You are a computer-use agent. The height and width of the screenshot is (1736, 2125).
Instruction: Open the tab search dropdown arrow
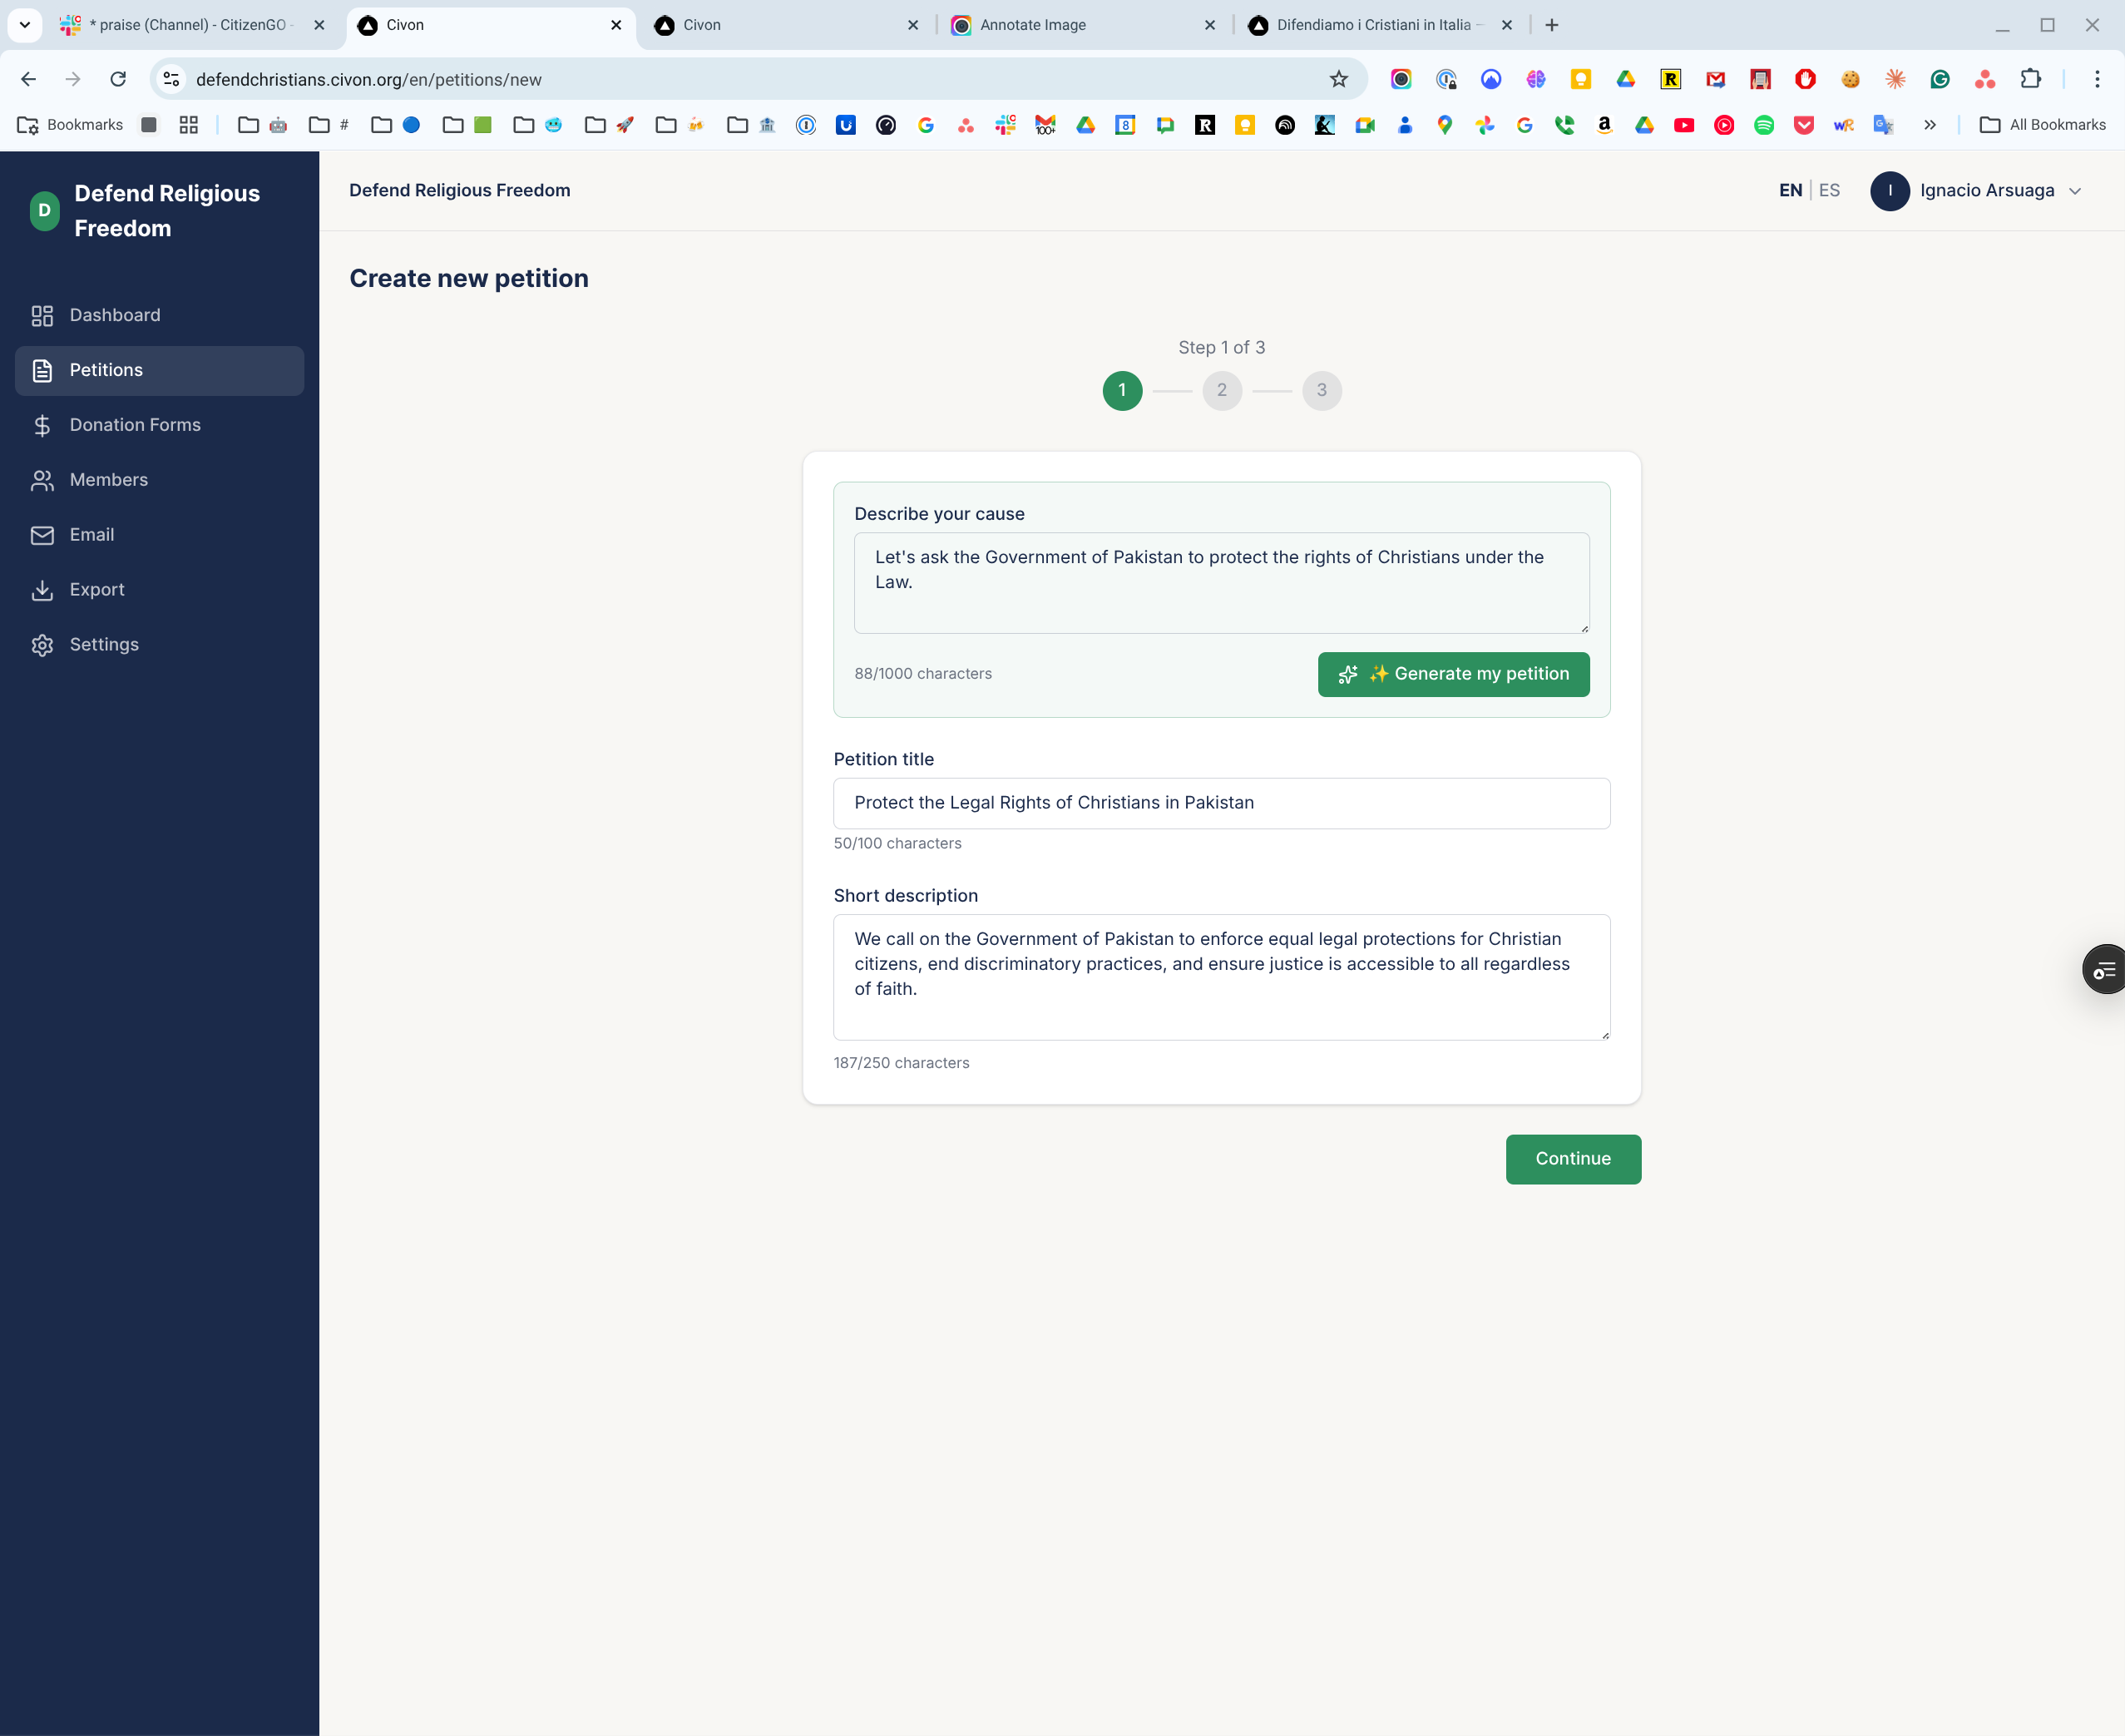point(25,25)
